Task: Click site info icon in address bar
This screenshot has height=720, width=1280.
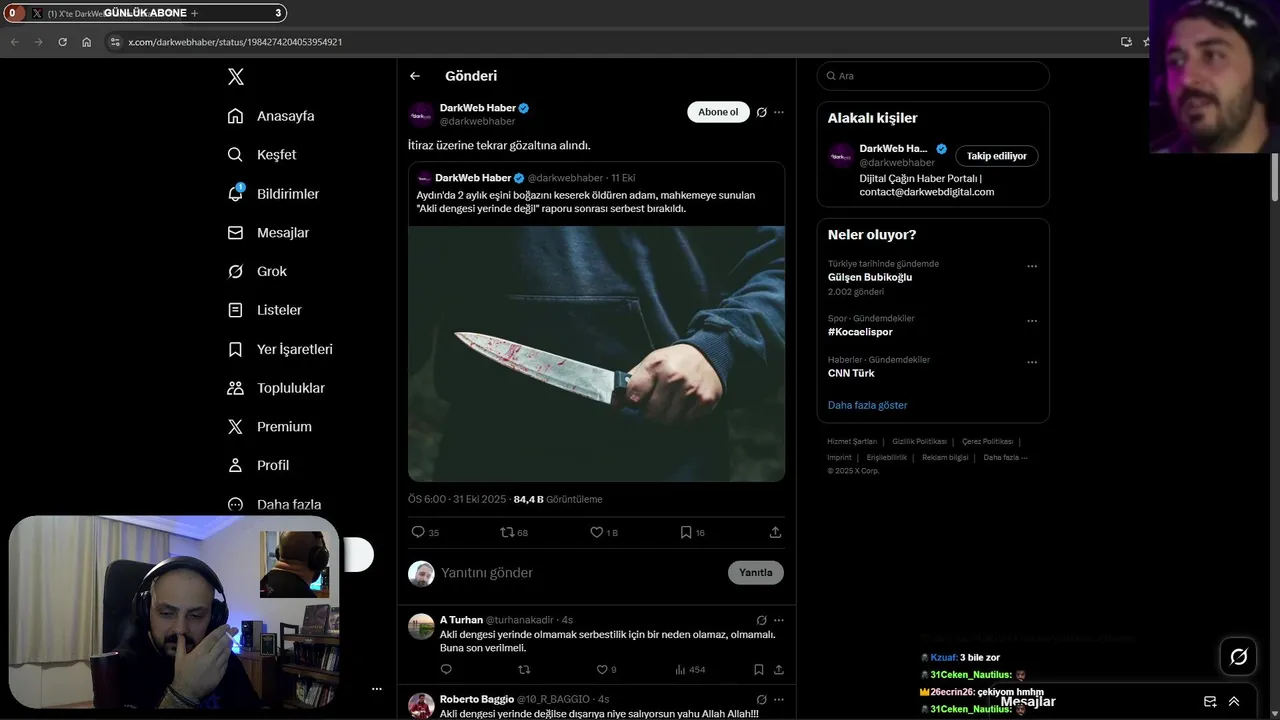Action: pyautogui.click(x=115, y=42)
